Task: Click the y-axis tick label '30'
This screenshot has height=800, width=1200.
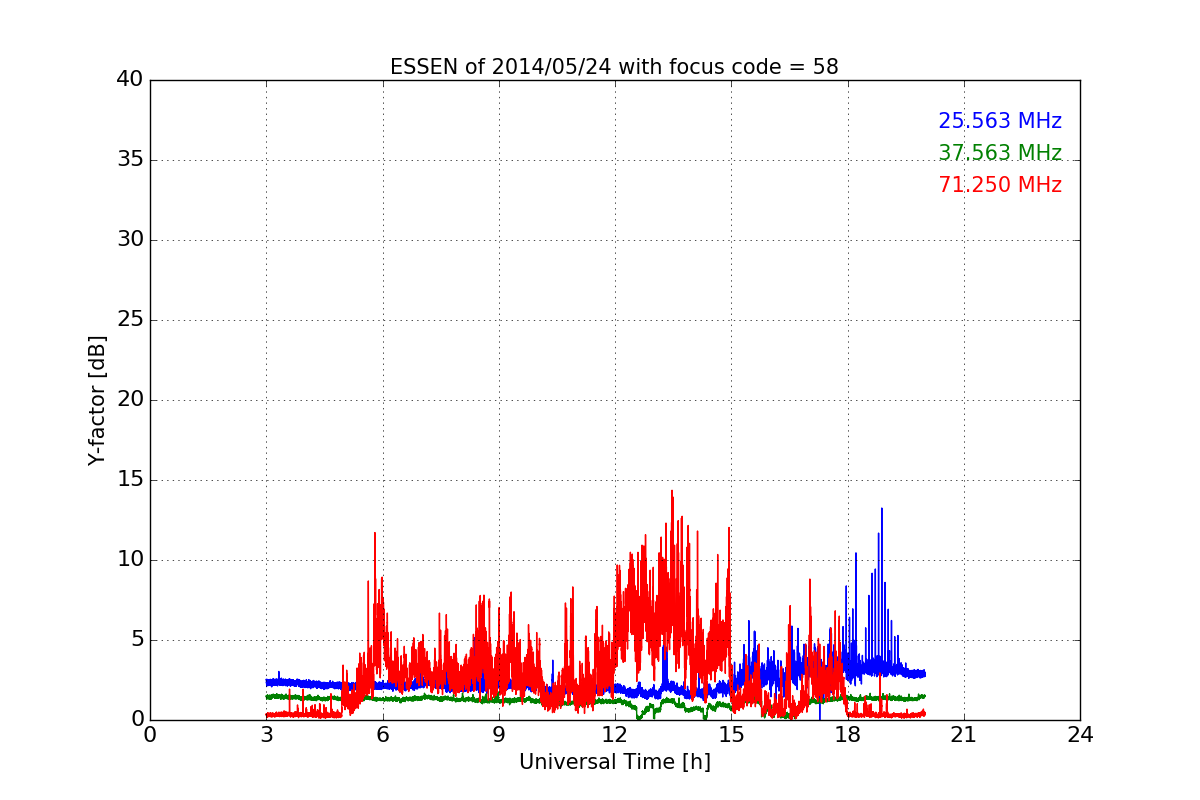Action: 130,240
